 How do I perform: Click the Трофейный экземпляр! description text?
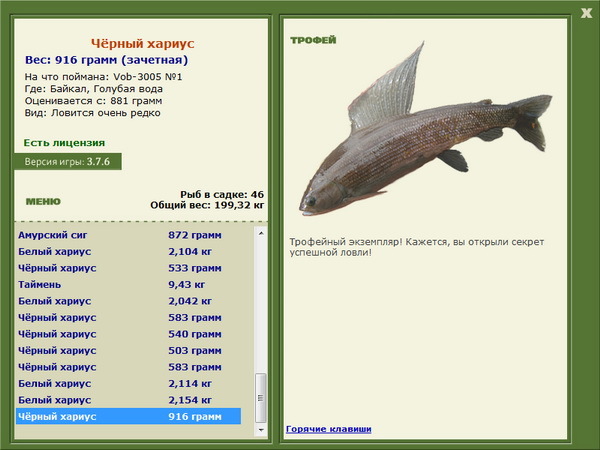417,247
